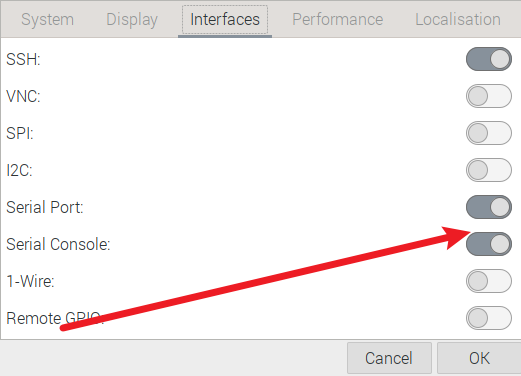Go to the Performance tab
Screen dimensions: 521x376
point(338,19)
